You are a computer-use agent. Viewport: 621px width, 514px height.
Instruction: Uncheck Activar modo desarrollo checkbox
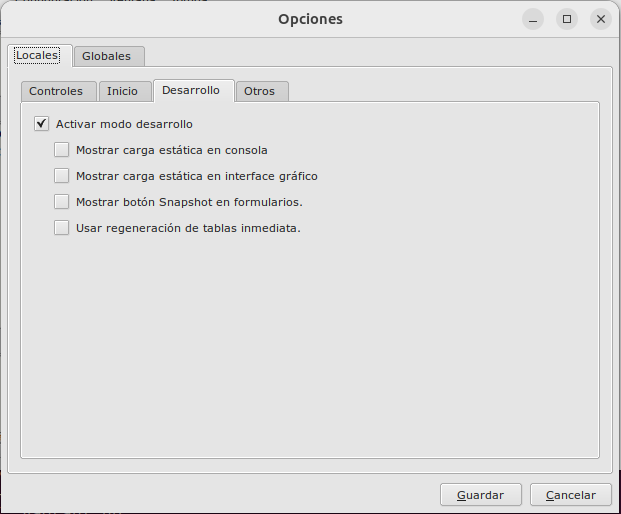(x=42, y=124)
